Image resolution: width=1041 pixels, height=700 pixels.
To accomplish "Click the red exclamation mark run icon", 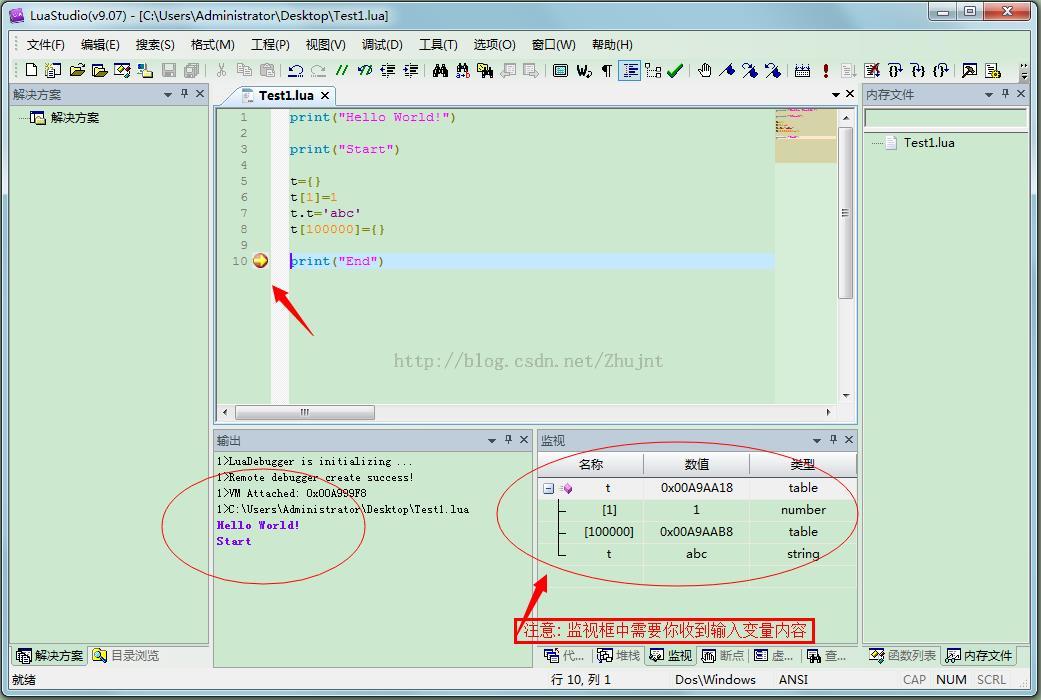I will [x=825, y=70].
